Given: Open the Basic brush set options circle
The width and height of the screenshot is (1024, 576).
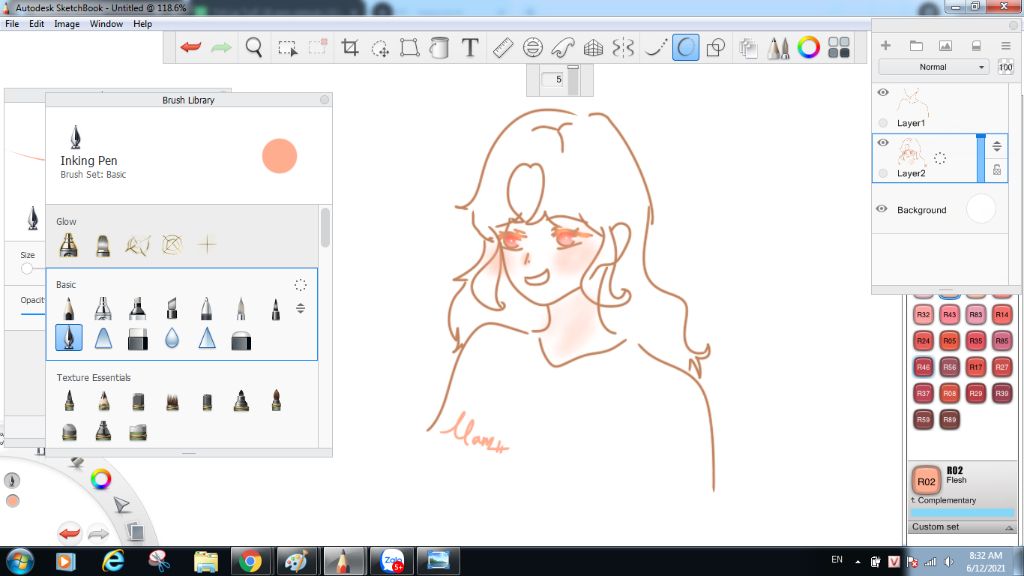Looking at the screenshot, I should (x=300, y=285).
